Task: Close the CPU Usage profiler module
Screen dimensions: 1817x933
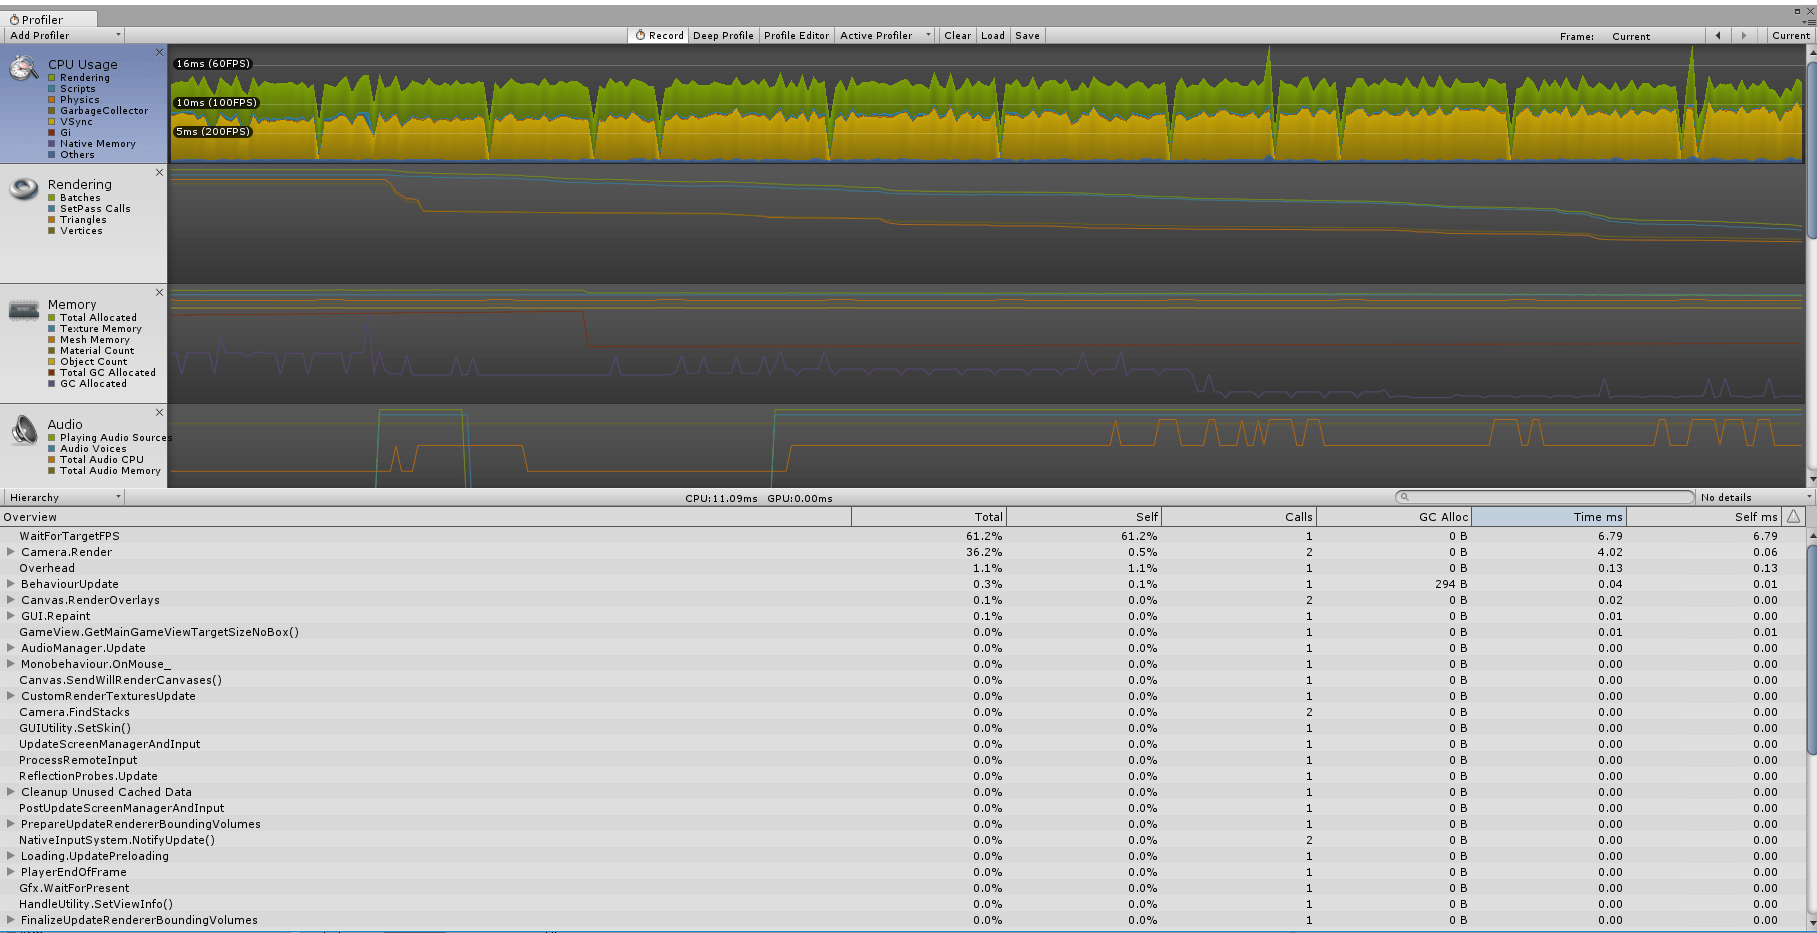Action: (x=159, y=52)
